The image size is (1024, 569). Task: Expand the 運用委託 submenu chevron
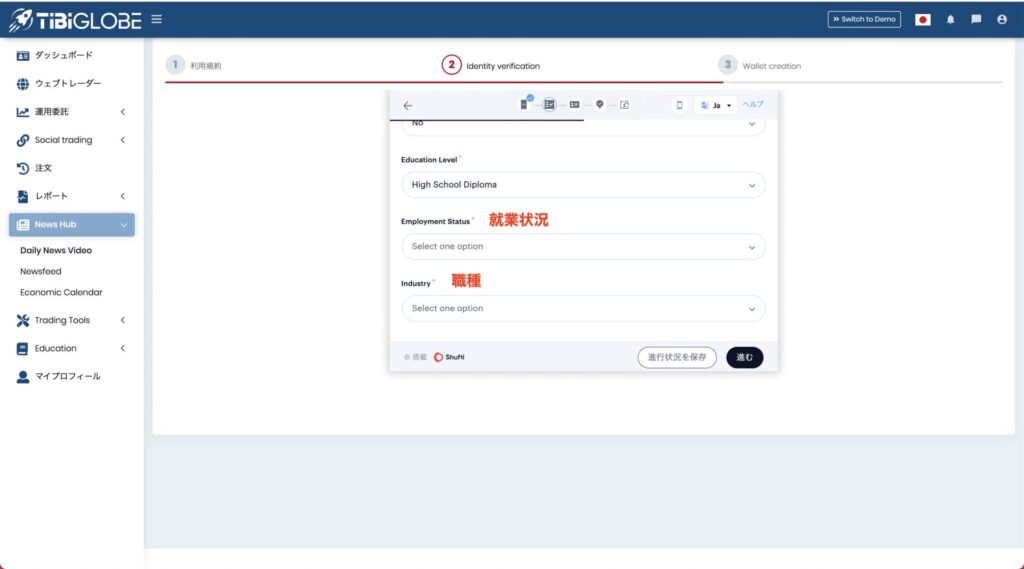pyautogui.click(x=123, y=112)
